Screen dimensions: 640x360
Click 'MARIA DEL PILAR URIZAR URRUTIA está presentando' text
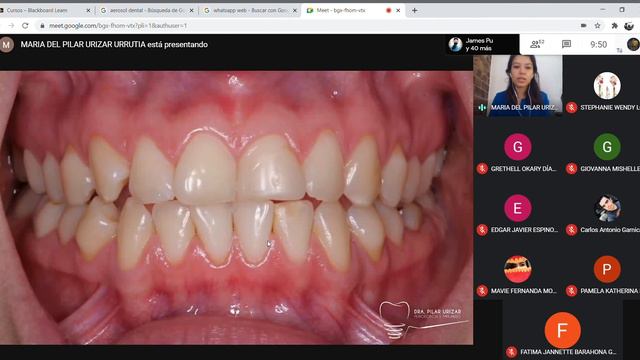click(x=114, y=44)
